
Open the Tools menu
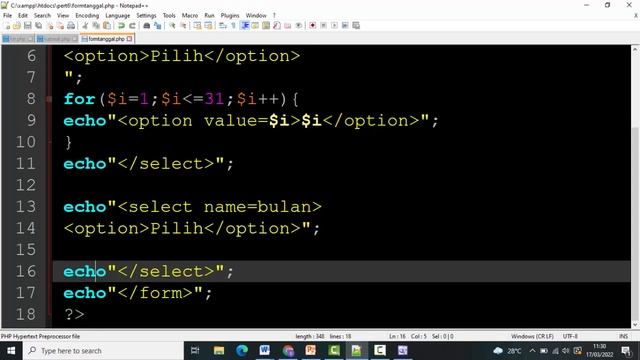click(x=169, y=16)
